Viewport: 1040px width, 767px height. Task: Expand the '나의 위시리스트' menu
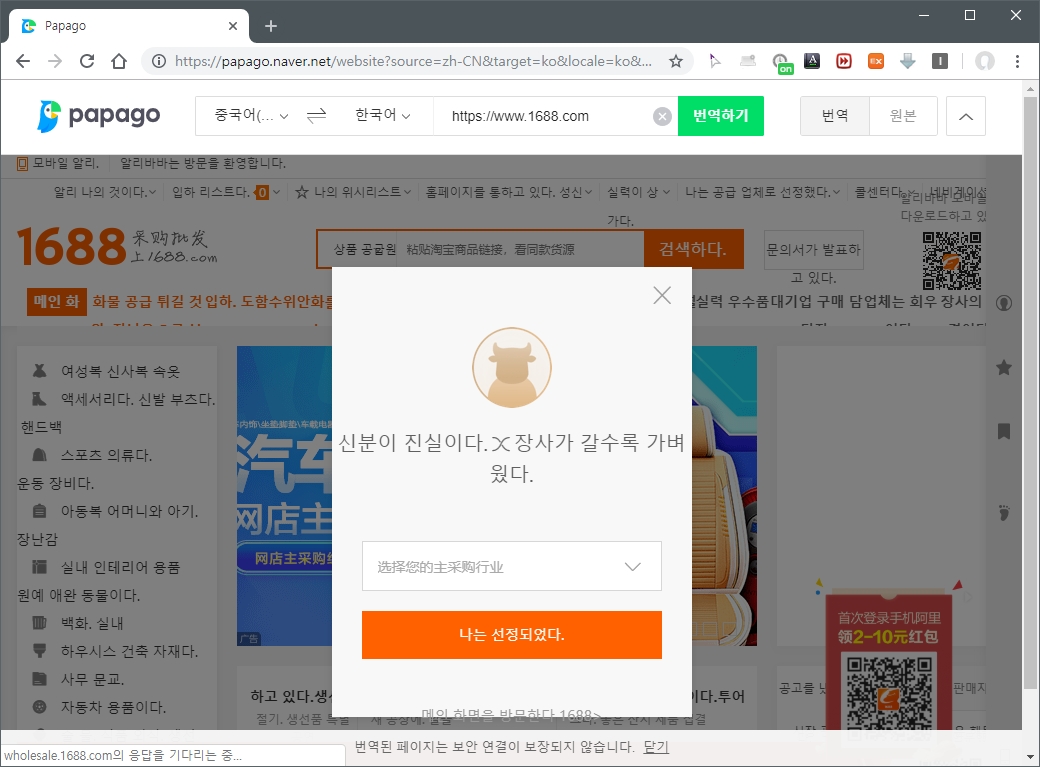[353, 192]
